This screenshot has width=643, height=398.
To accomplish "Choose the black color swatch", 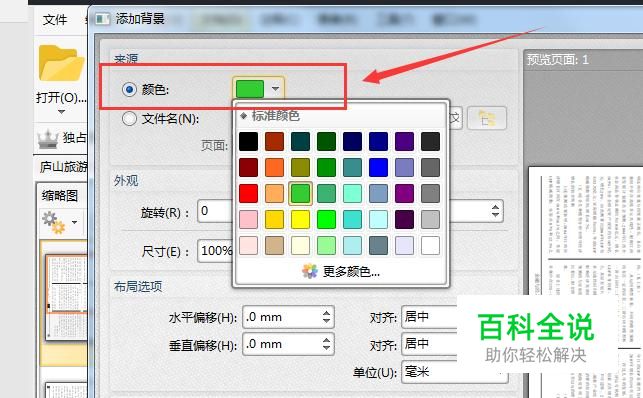I will pos(249,141).
